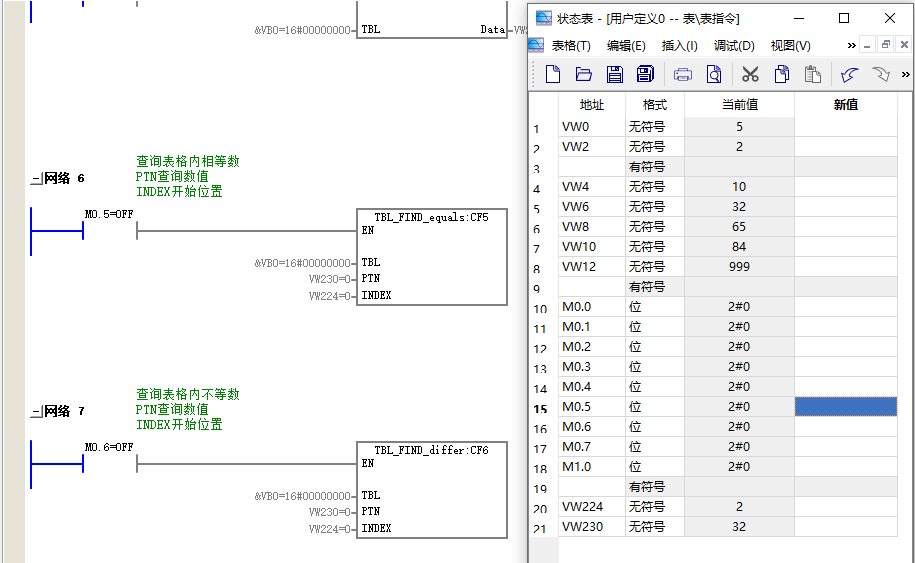Viewport: 915px width, 563px height.
Task: Click the M0.6=OFF contact in network 7
Action: click(x=110, y=464)
